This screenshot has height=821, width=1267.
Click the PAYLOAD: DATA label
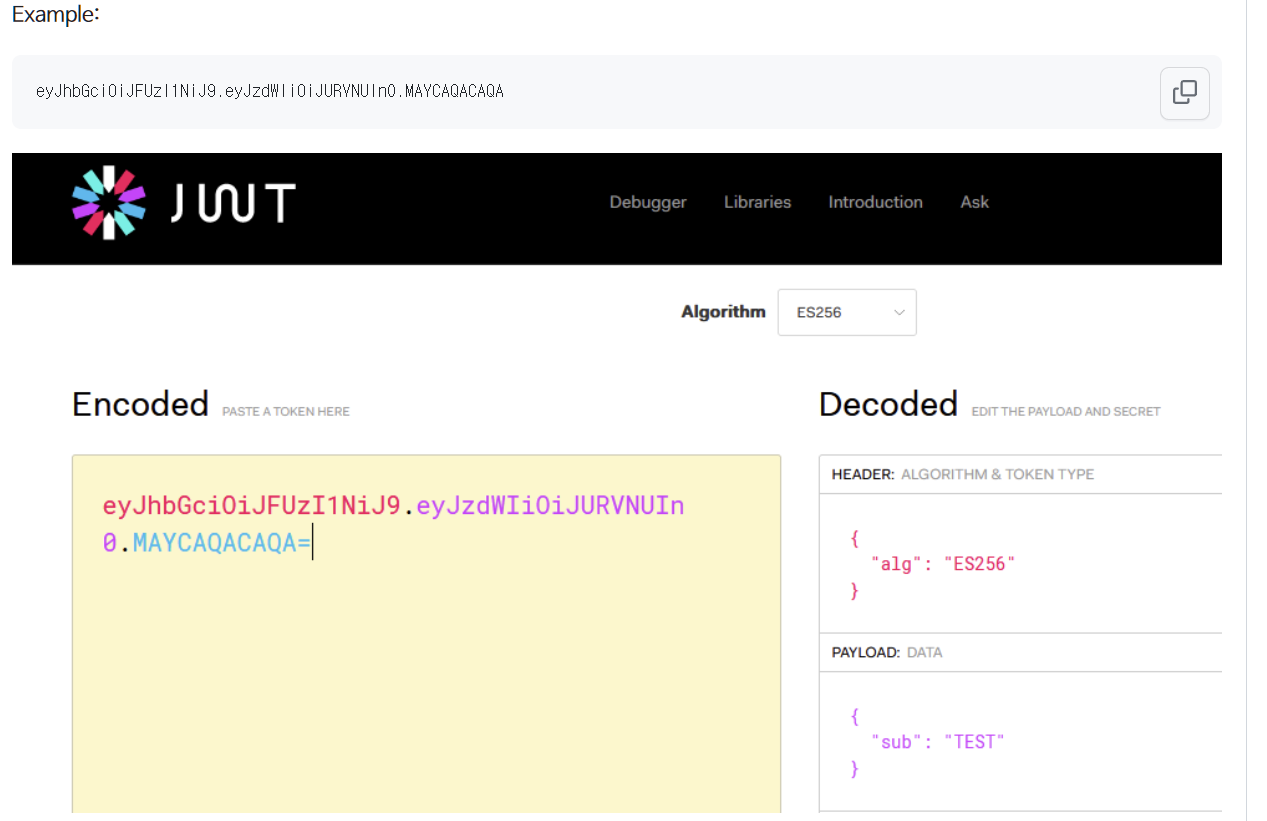886,652
